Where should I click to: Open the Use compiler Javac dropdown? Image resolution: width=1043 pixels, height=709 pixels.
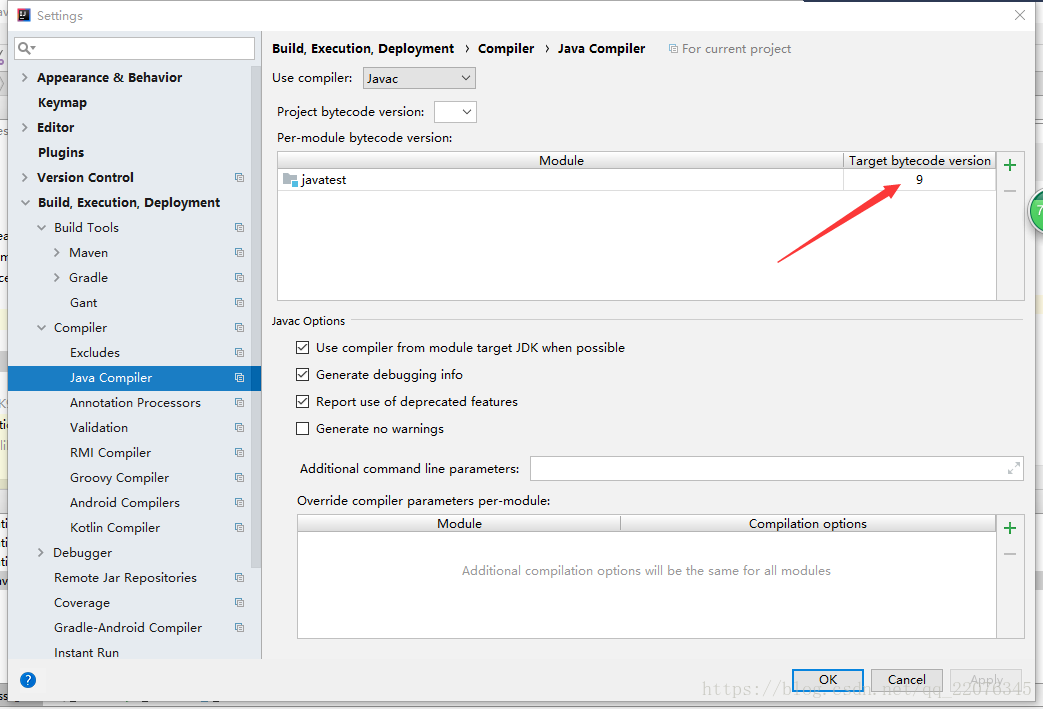pyautogui.click(x=419, y=78)
